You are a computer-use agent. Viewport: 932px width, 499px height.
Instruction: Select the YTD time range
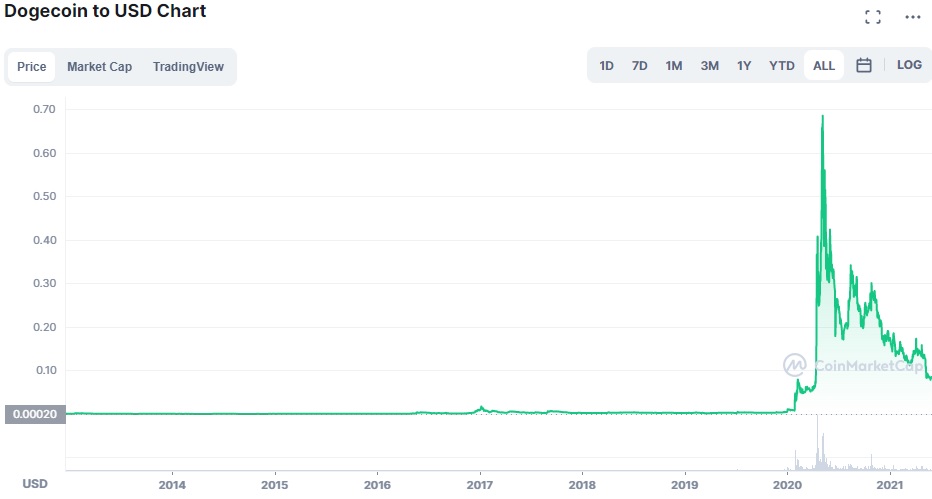pos(781,66)
